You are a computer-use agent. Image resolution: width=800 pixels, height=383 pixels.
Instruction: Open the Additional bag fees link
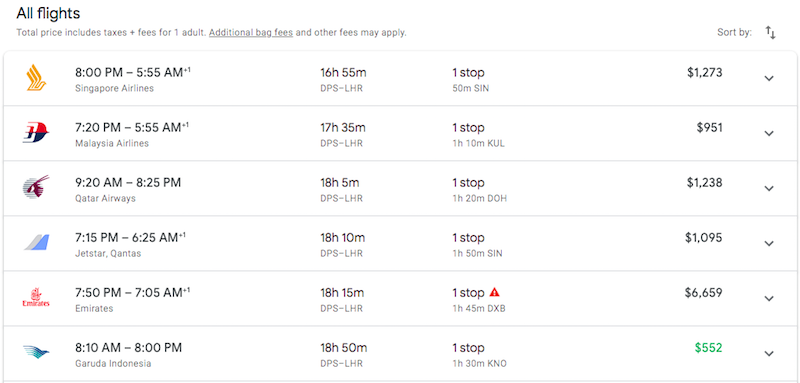pyautogui.click(x=251, y=33)
